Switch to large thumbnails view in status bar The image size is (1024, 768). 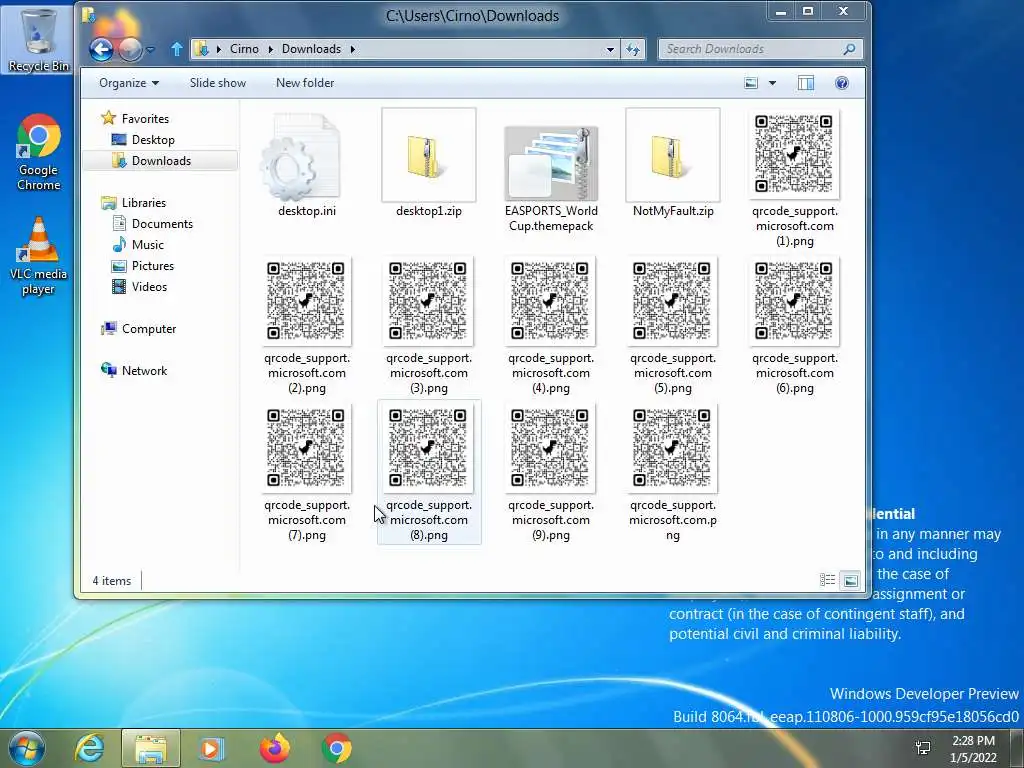pos(850,580)
